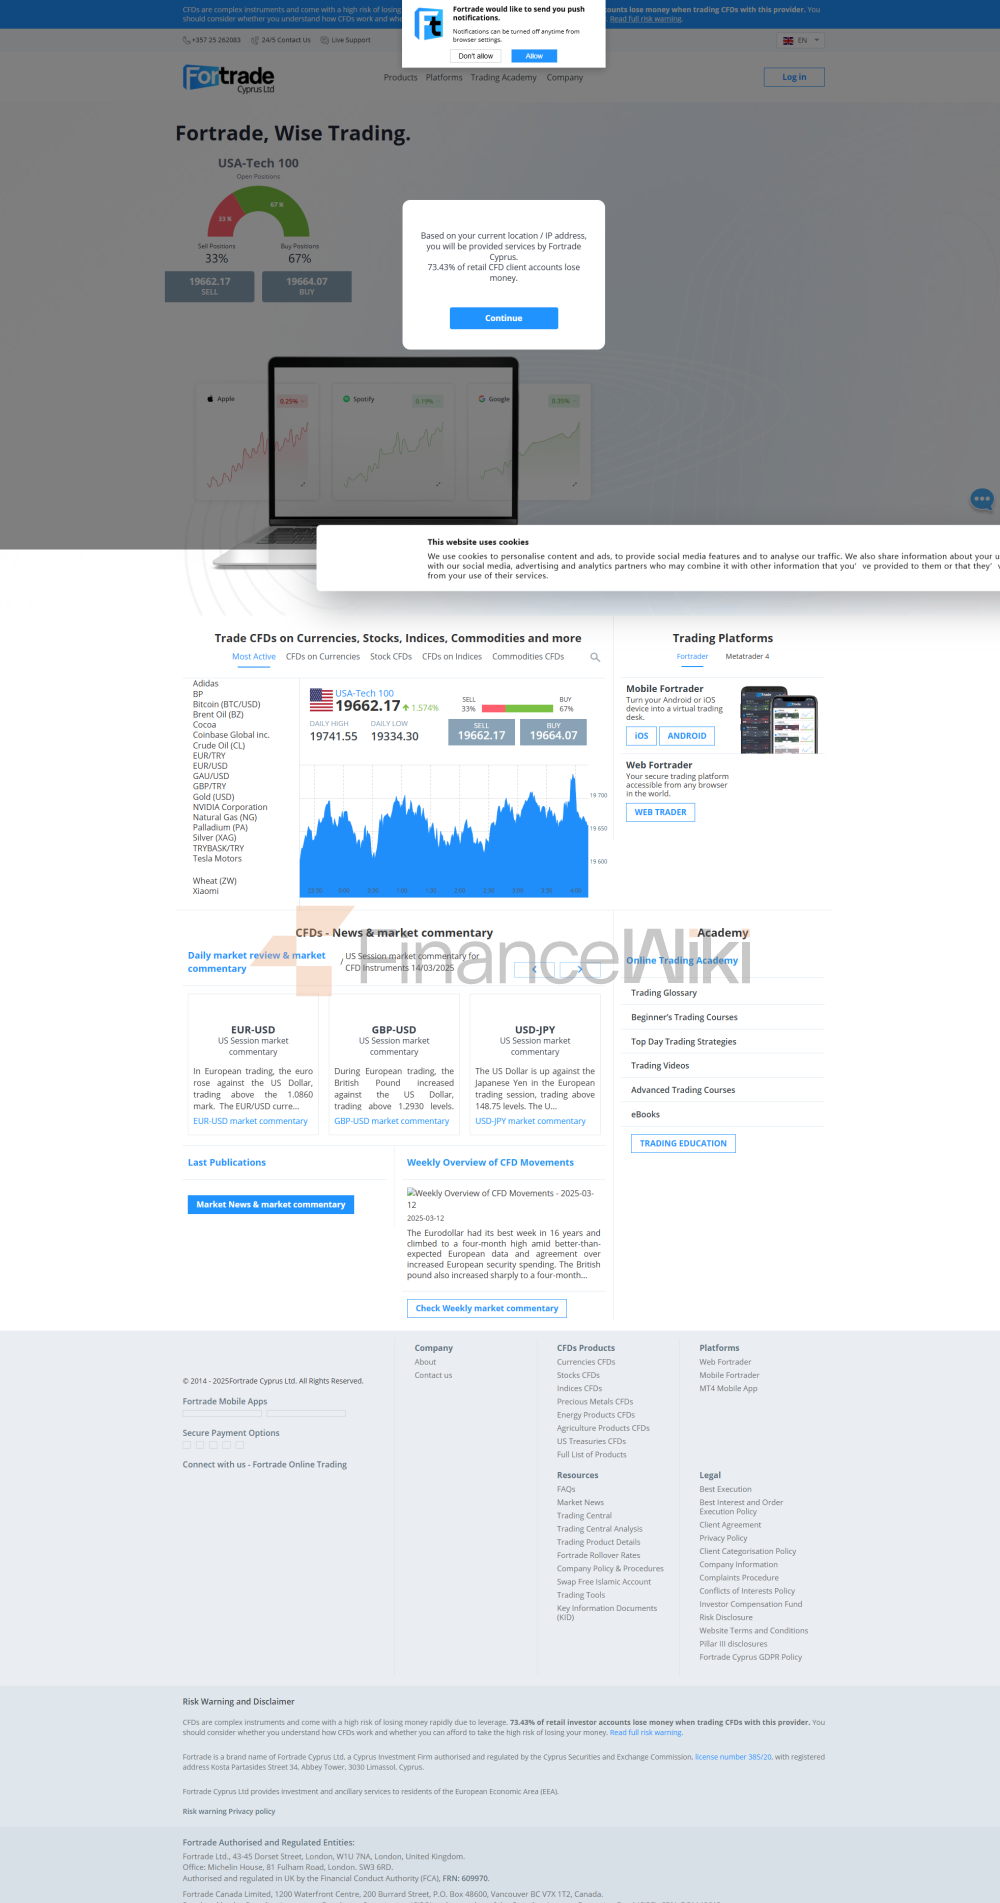
Task: Switch to the Commodities CFDs tab
Action: point(528,657)
